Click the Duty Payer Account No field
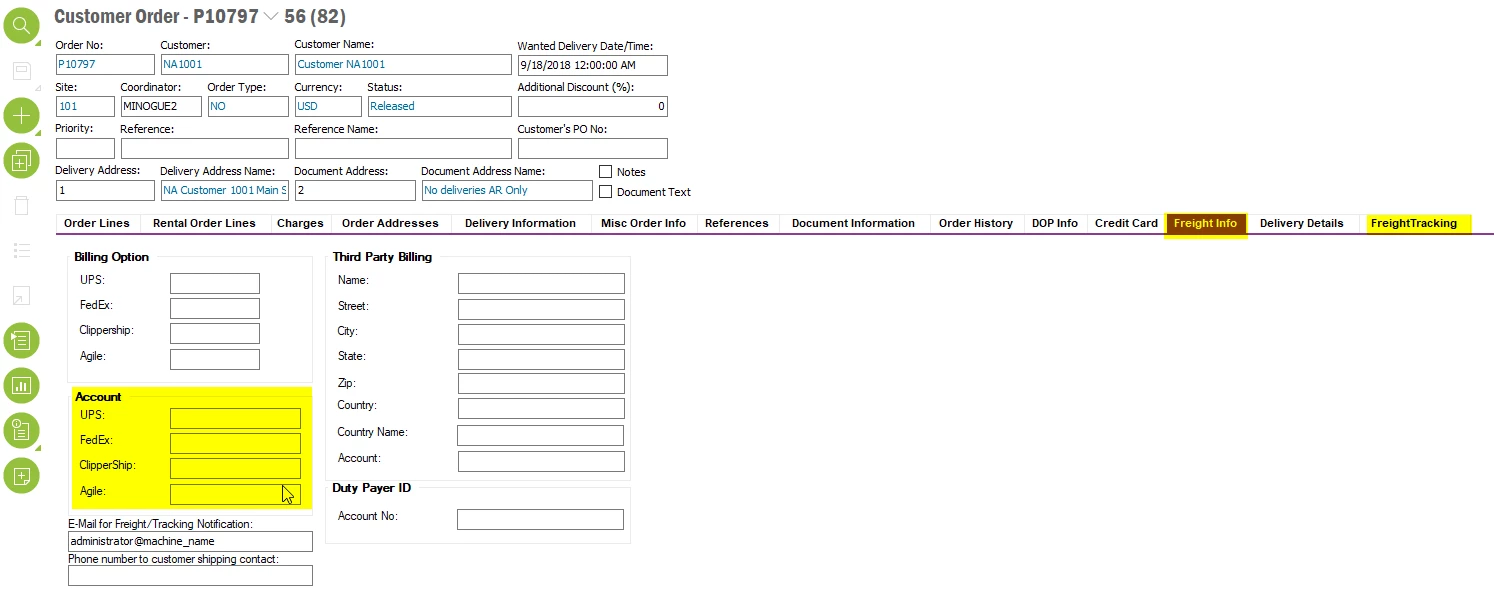The height and width of the screenshot is (606, 1494). 540,519
